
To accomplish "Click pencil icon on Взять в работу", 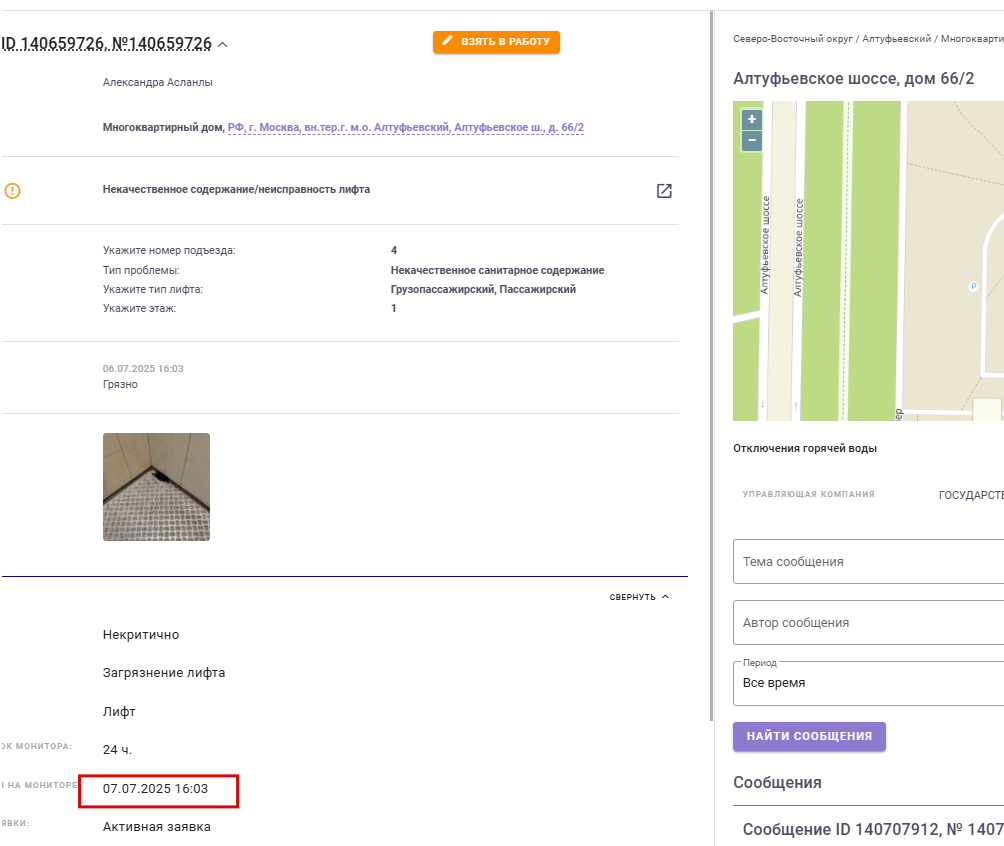I will coord(448,41).
